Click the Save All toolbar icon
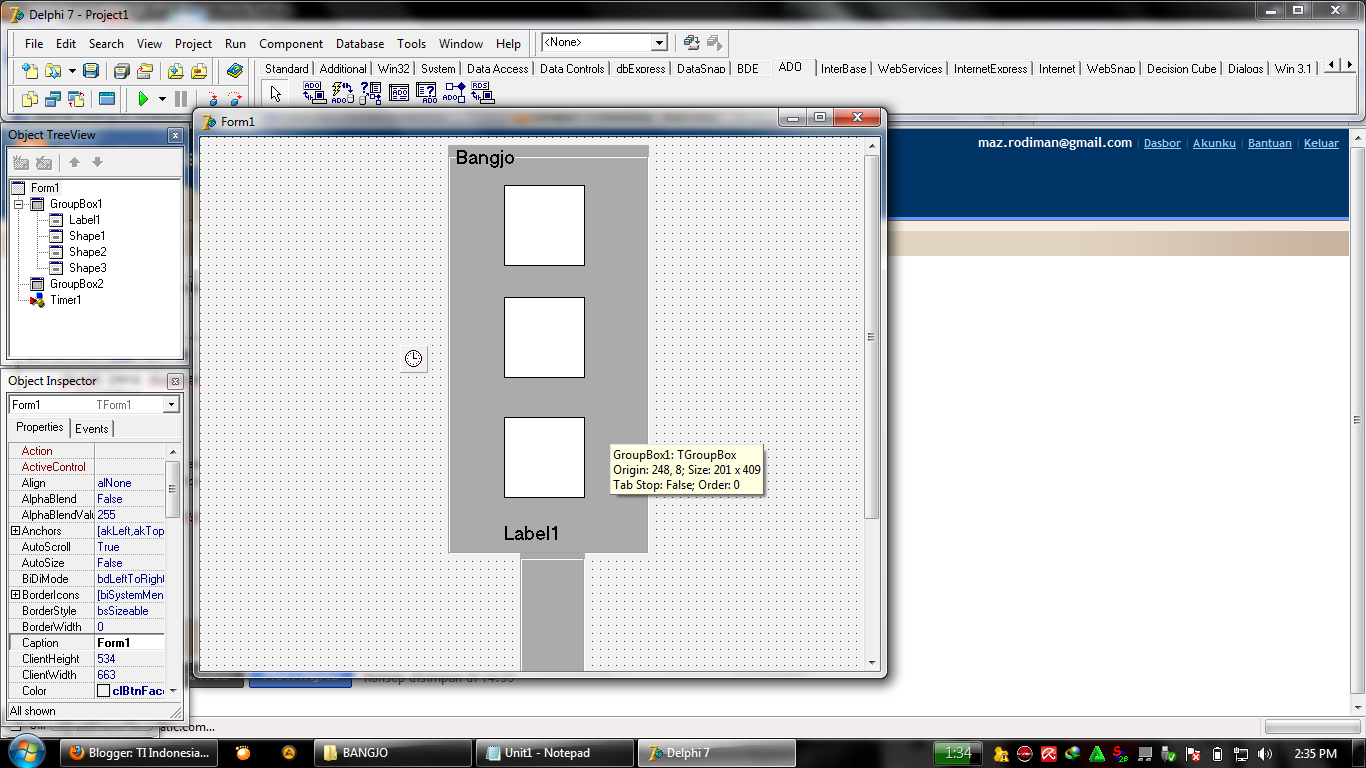The width and height of the screenshot is (1366, 768). click(122, 71)
